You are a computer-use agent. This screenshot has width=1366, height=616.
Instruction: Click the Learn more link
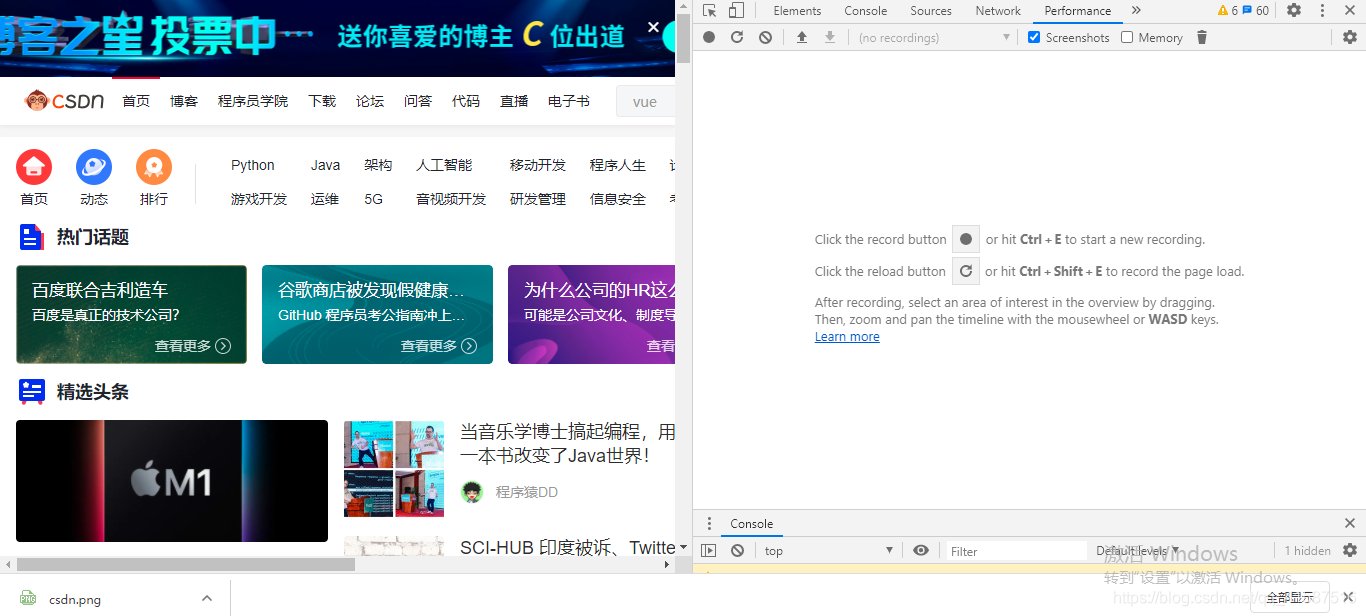pos(847,337)
